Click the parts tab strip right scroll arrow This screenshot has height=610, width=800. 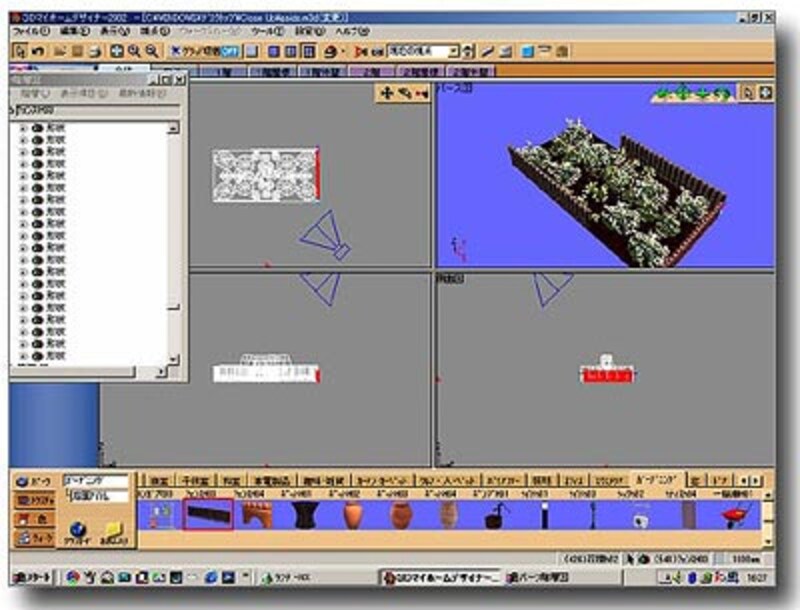(756, 480)
